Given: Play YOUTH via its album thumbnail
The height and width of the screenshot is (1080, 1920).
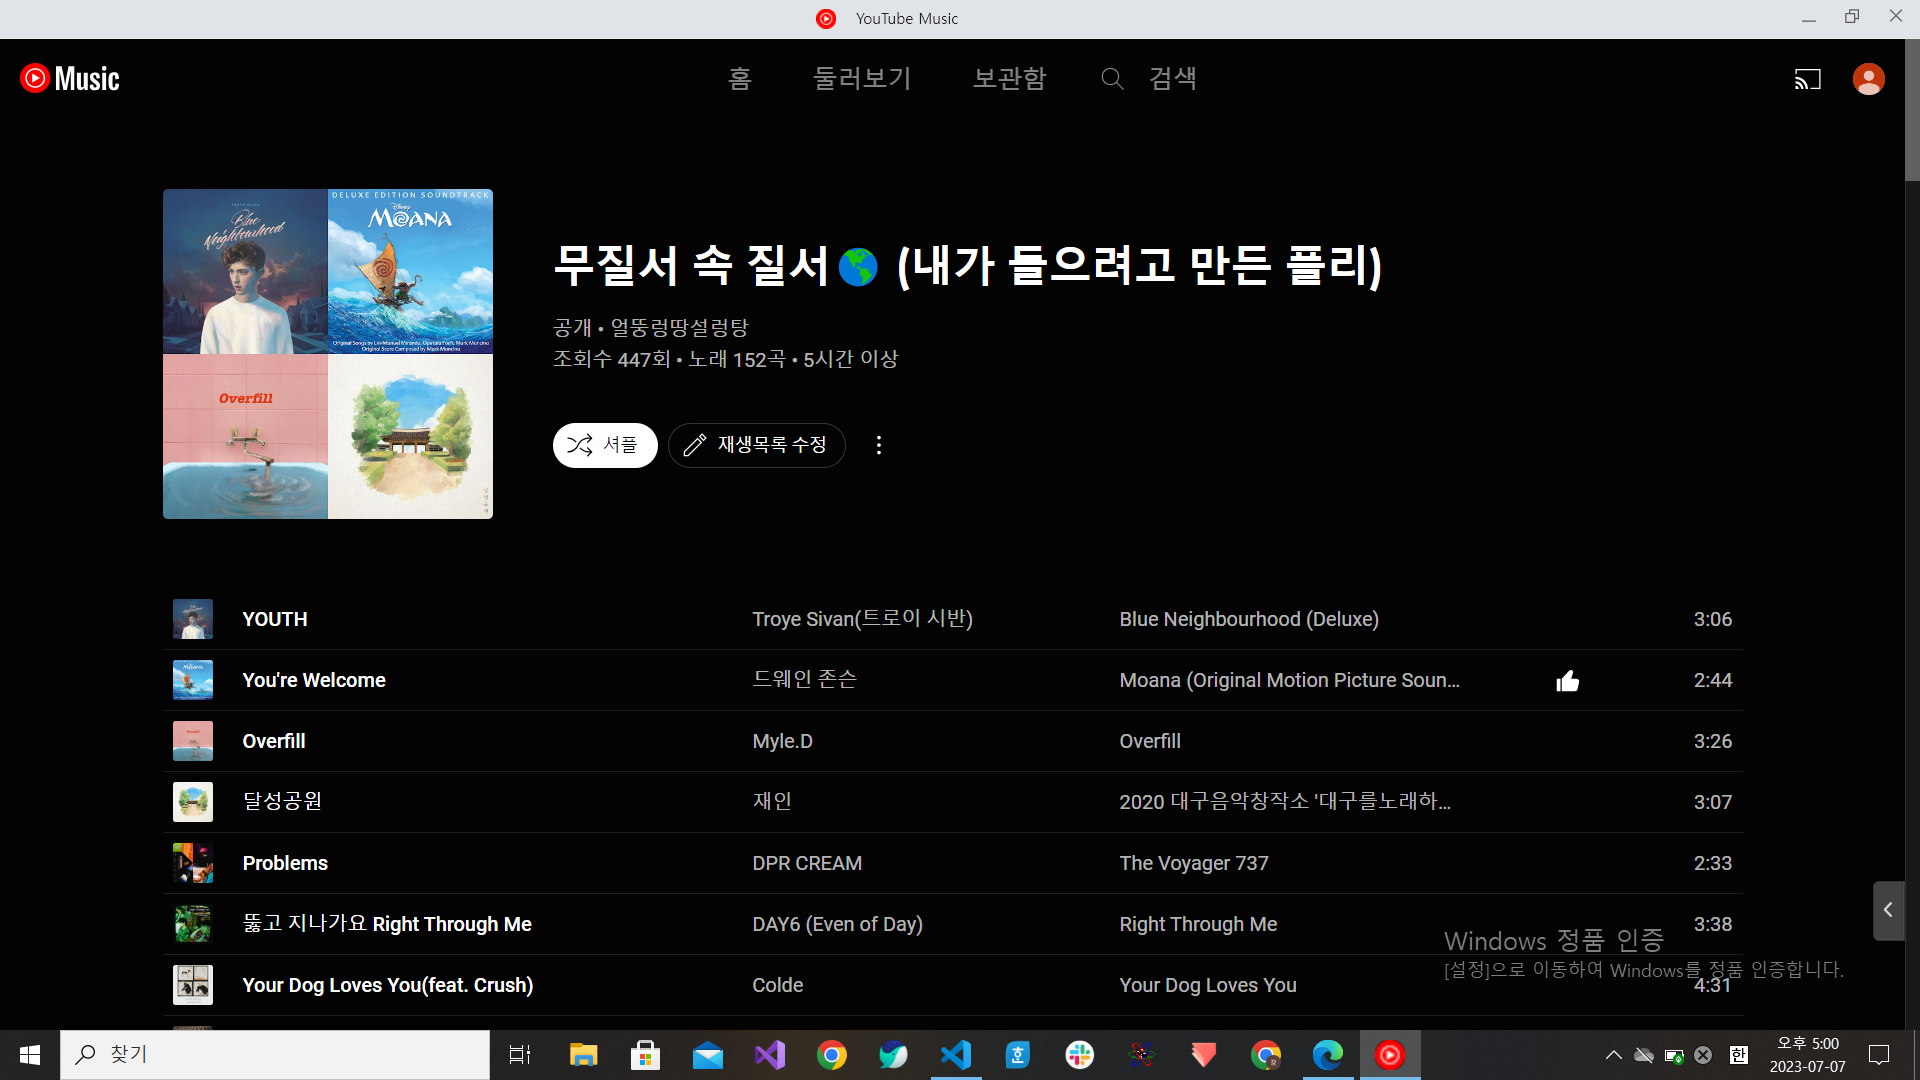Looking at the screenshot, I should click(x=193, y=619).
